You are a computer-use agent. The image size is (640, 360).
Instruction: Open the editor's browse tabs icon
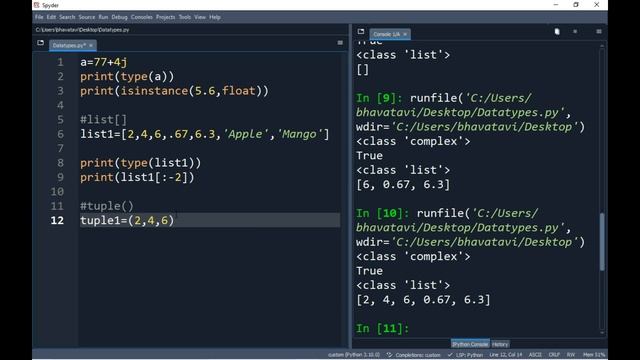click(40, 42)
